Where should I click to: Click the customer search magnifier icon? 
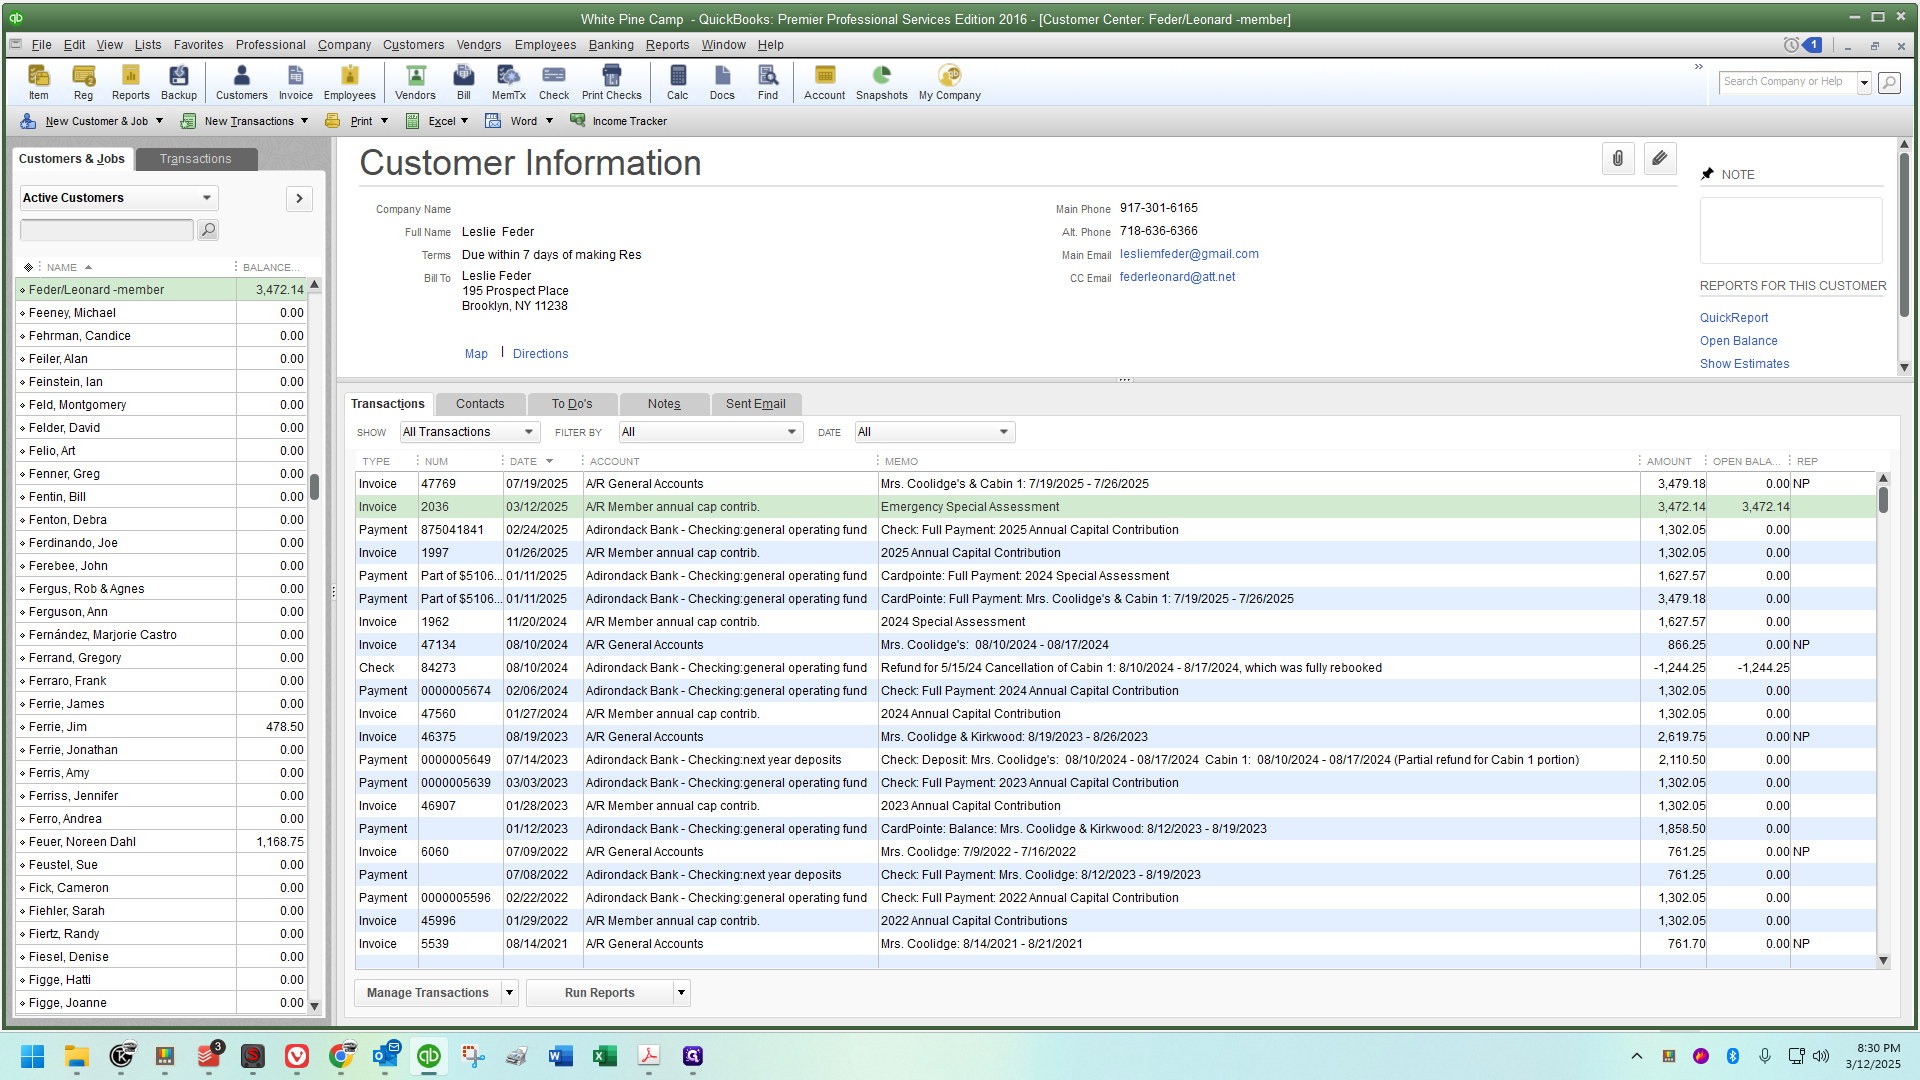(x=208, y=230)
